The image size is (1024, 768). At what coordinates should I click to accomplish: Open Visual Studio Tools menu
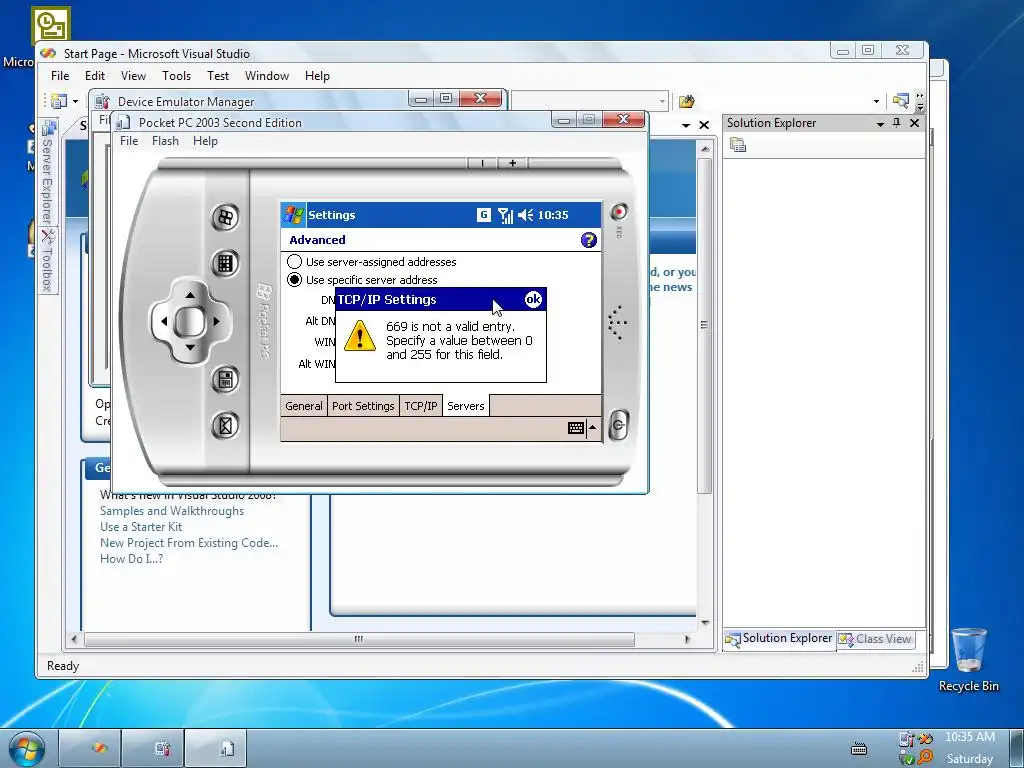pyautogui.click(x=176, y=76)
